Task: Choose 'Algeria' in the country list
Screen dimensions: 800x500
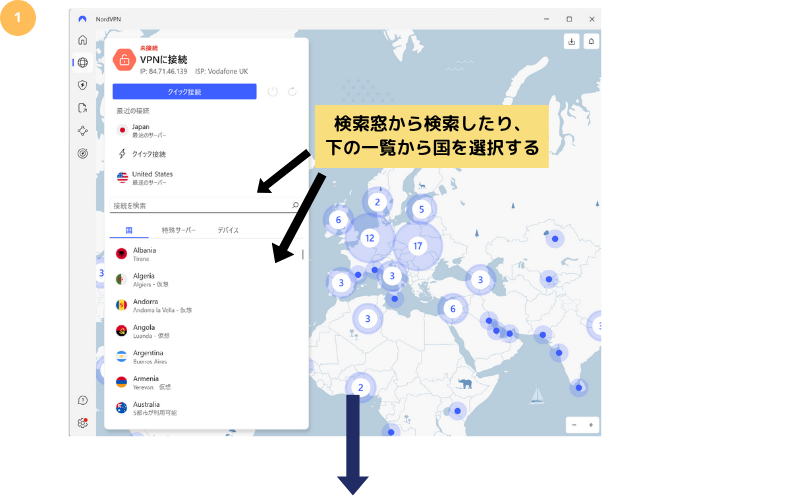Action: pos(143,276)
